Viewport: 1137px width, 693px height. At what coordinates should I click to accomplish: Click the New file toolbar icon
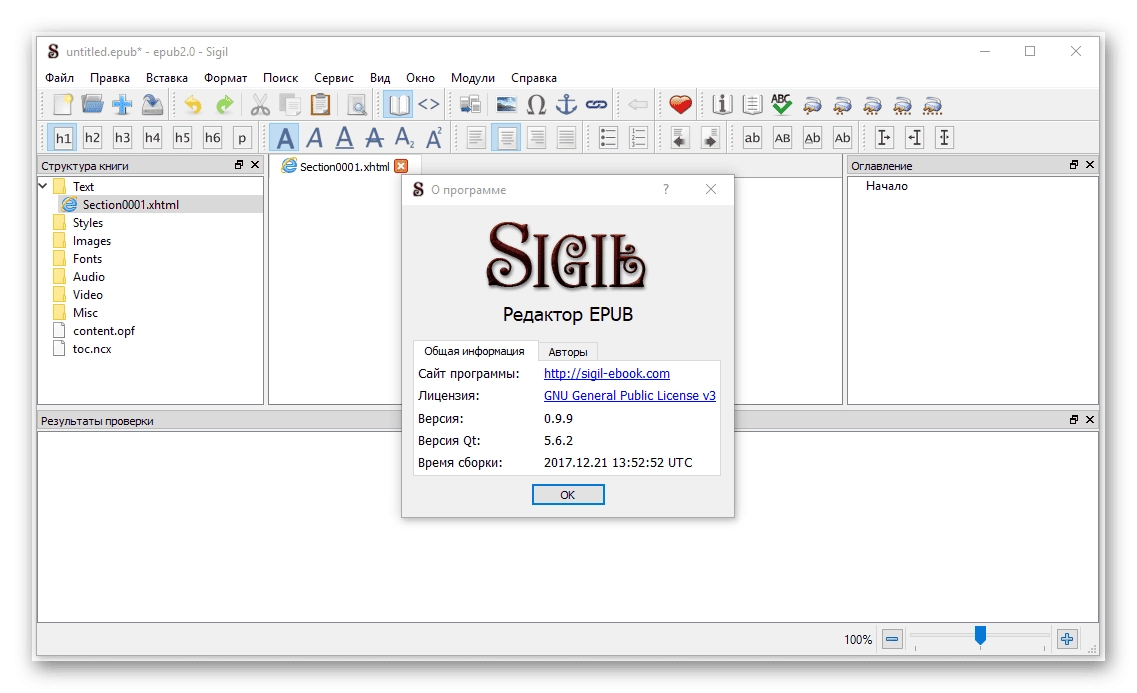[x=63, y=105]
